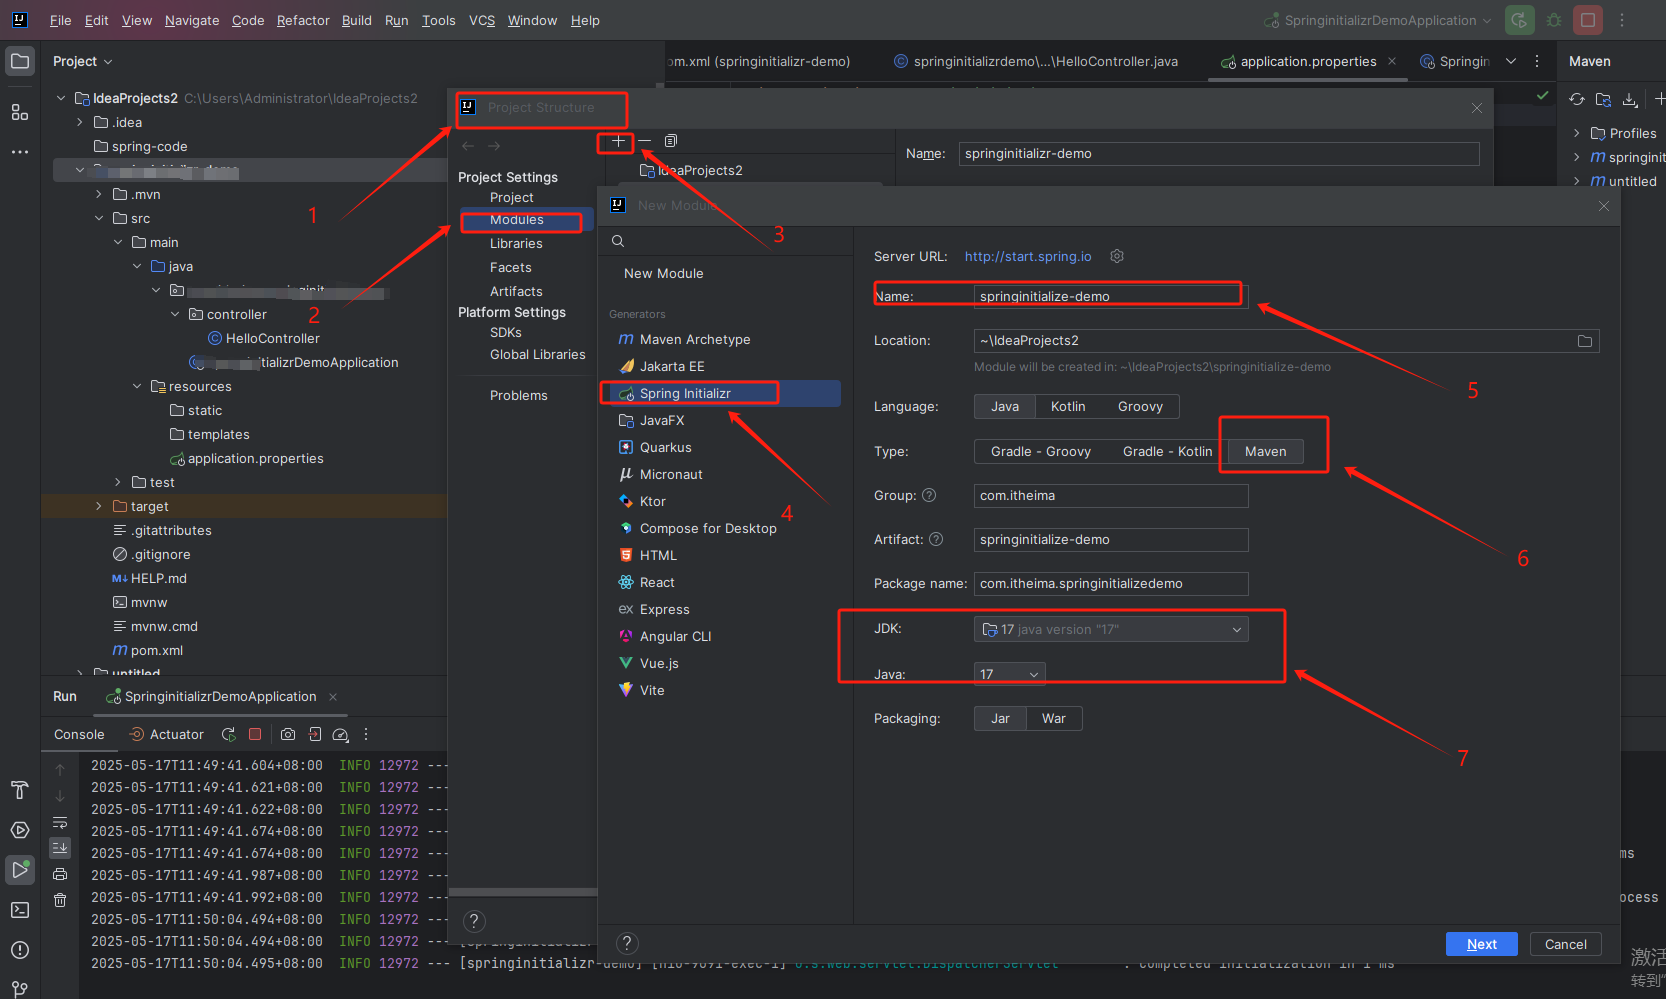Select War packaging option
Viewport: 1666px width, 999px height.
[1054, 719]
